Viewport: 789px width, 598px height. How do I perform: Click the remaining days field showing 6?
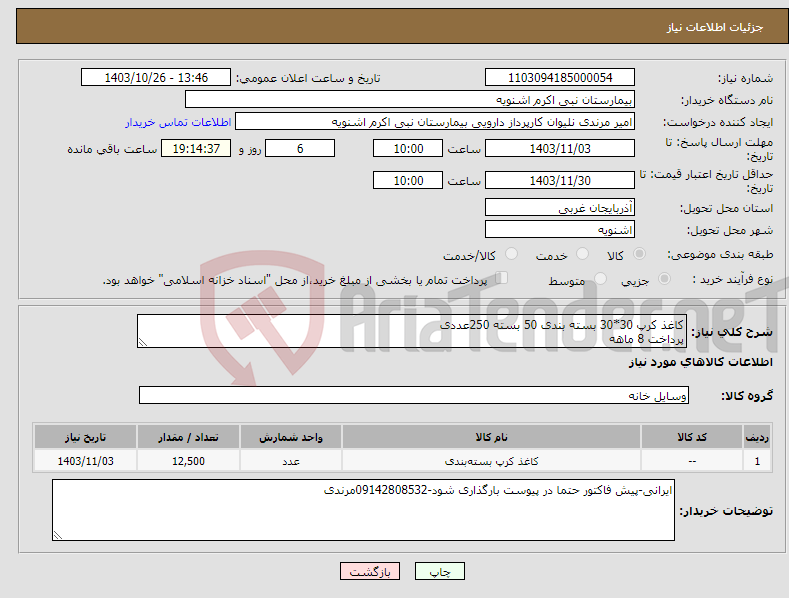[x=300, y=148]
